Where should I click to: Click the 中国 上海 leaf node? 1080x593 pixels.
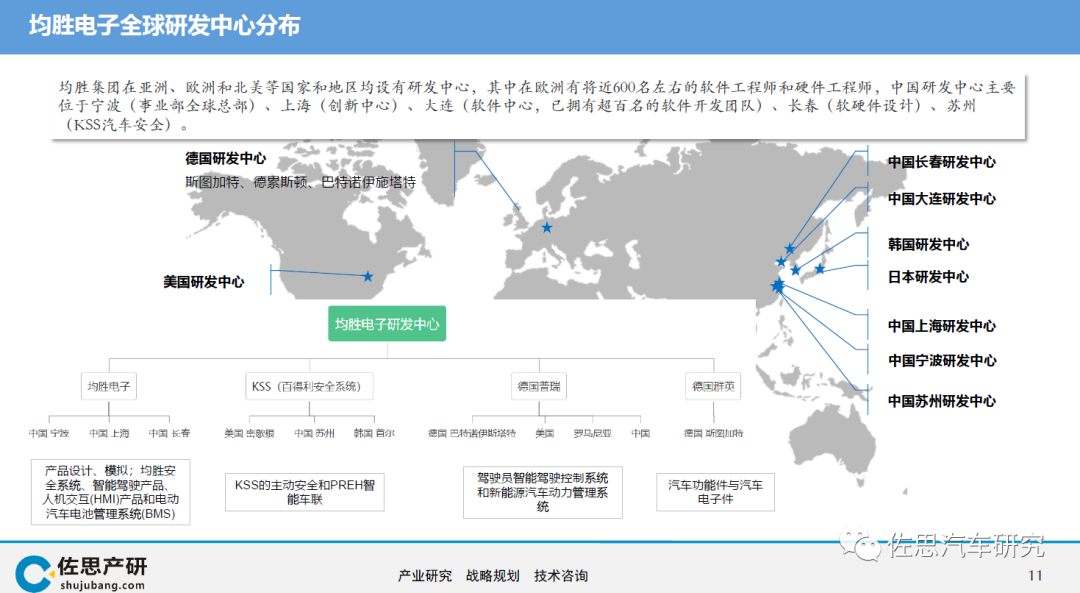109,433
